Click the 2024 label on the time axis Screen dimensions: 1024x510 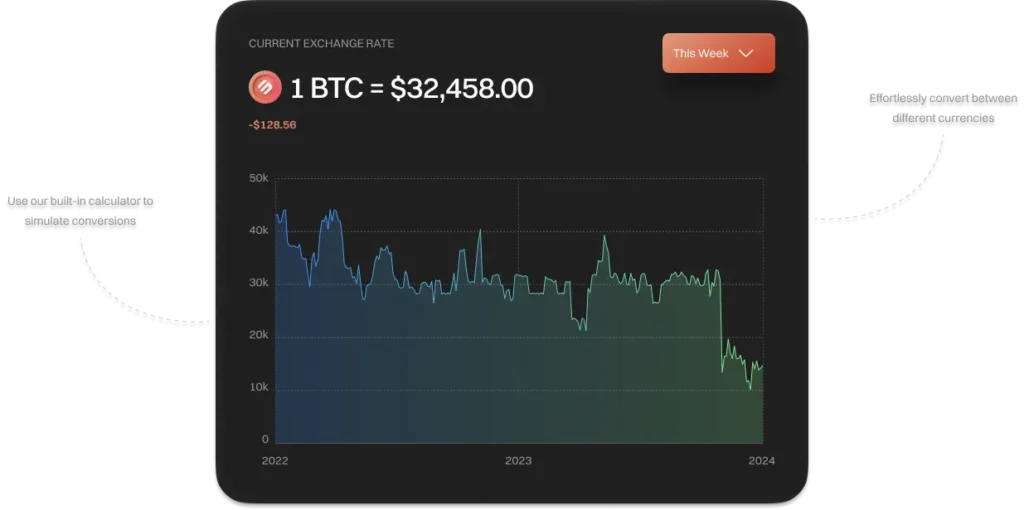[x=762, y=461]
